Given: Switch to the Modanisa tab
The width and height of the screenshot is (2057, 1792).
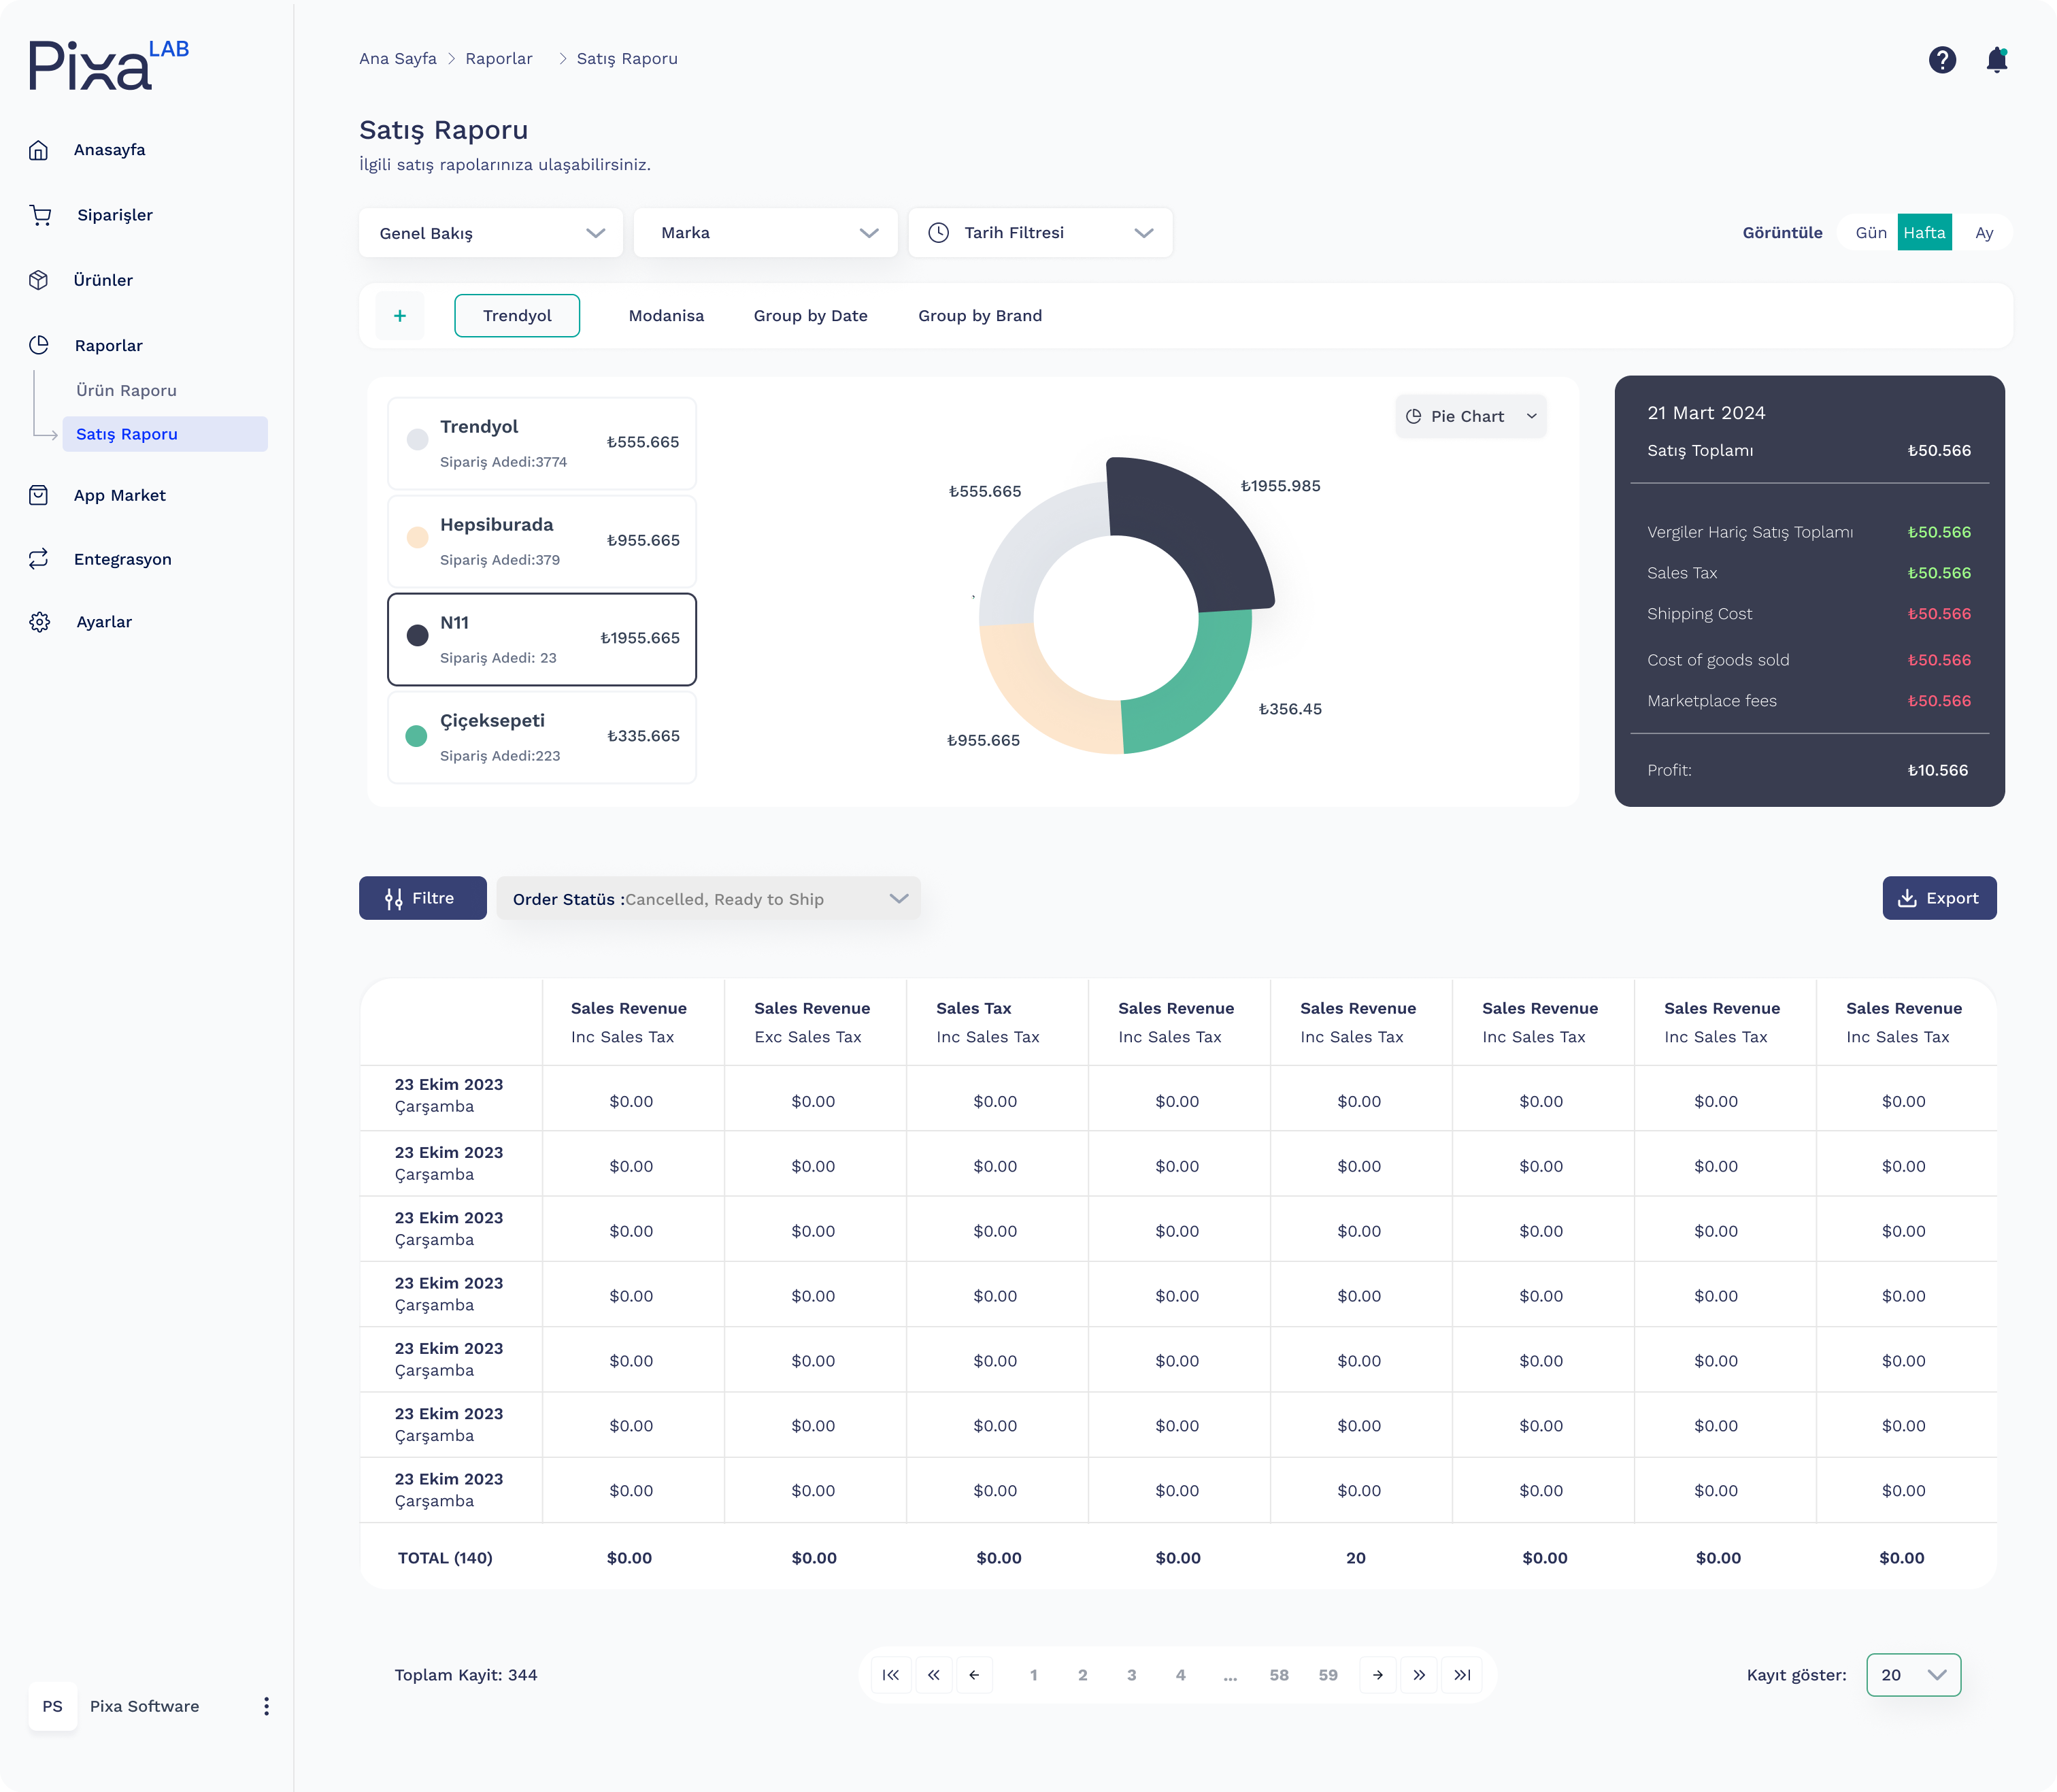Looking at the screenshot, I should (x=666, y=316).
